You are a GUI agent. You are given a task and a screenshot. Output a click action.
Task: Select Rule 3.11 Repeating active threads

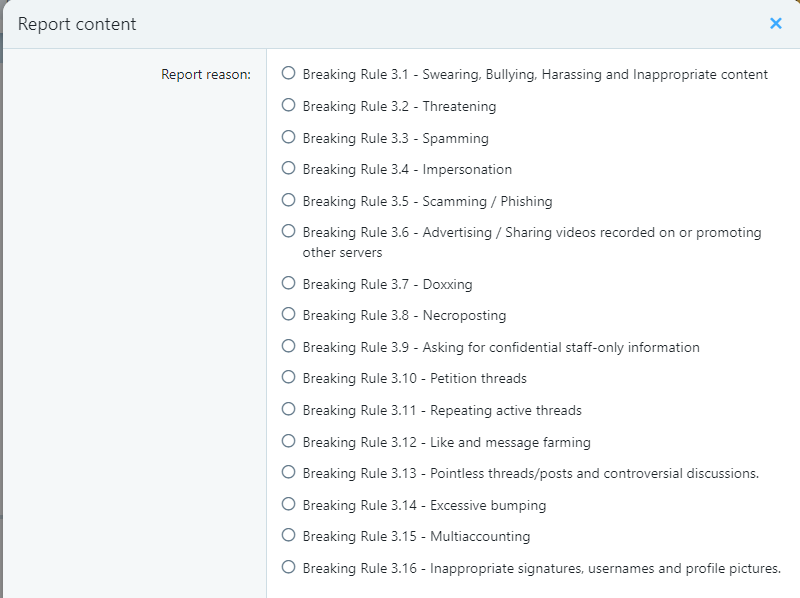288,409
